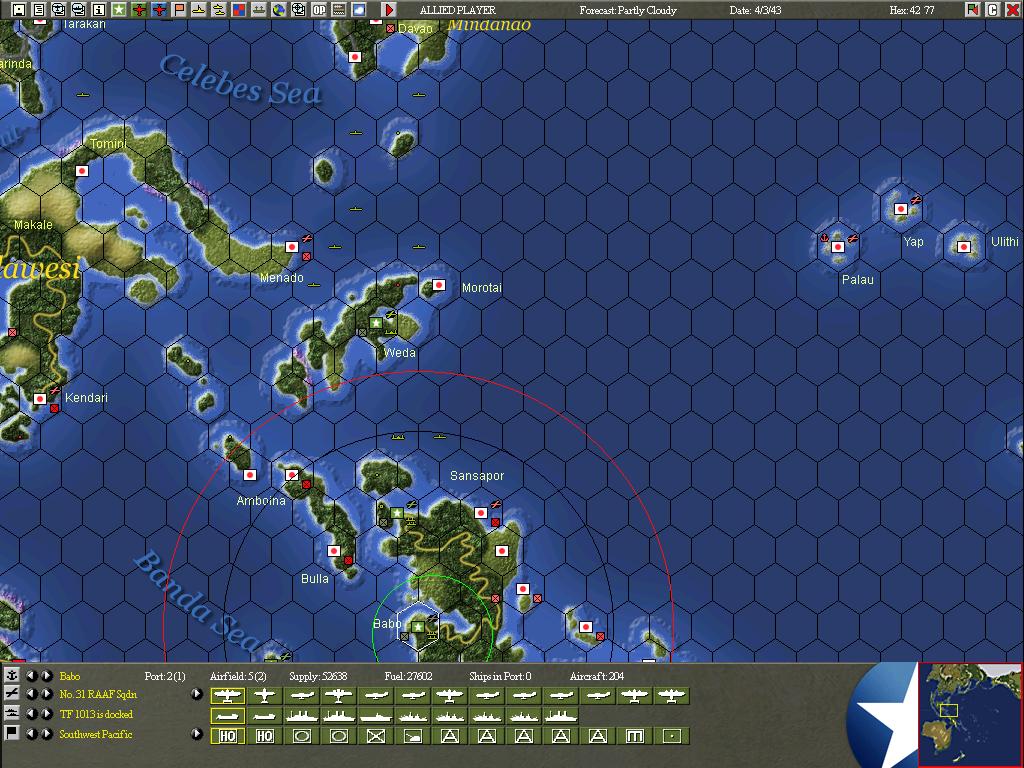Next task force arrow beside TF 1013
Screen dimensions: 1024x768
46,713
